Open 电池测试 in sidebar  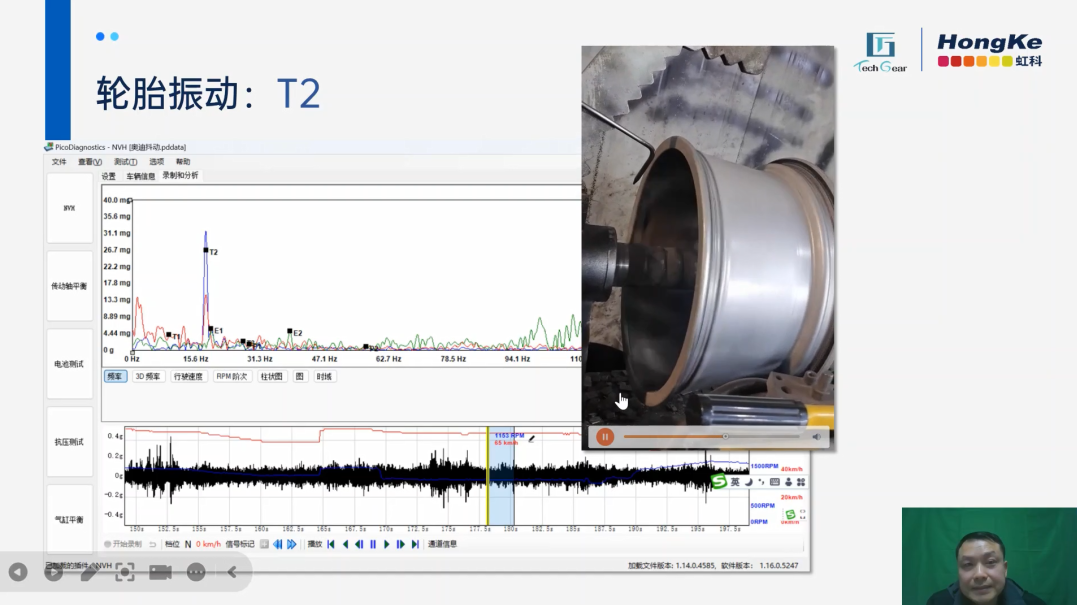coord(69,364)
